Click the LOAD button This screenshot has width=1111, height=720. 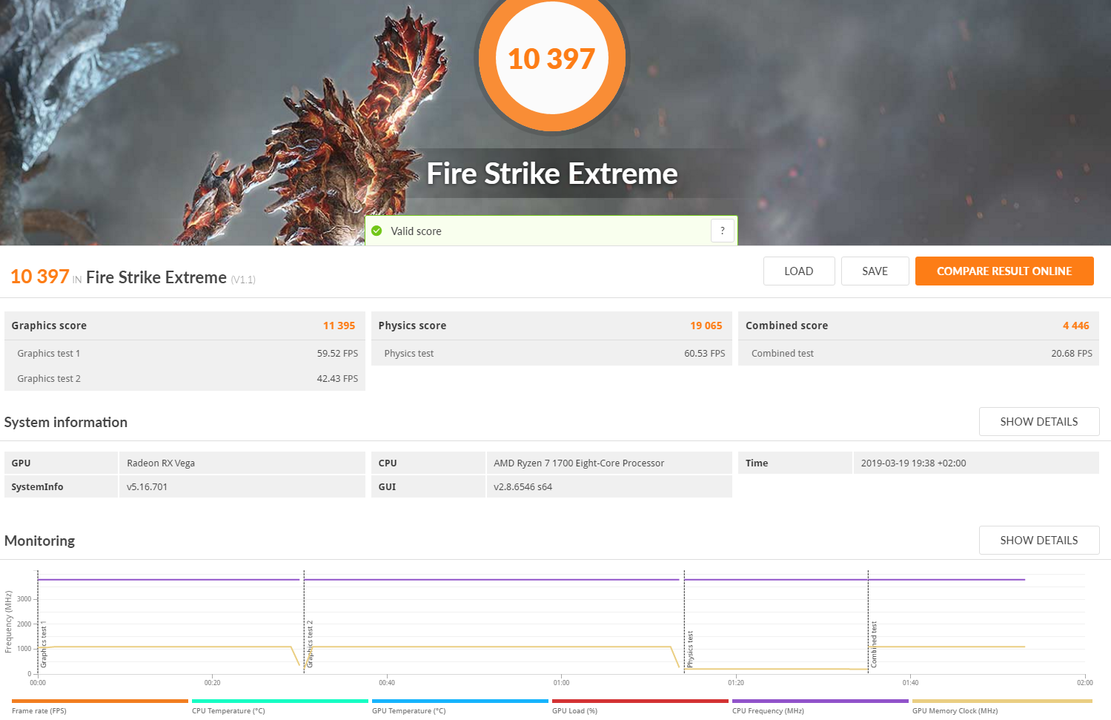click(x=799, y=271)
